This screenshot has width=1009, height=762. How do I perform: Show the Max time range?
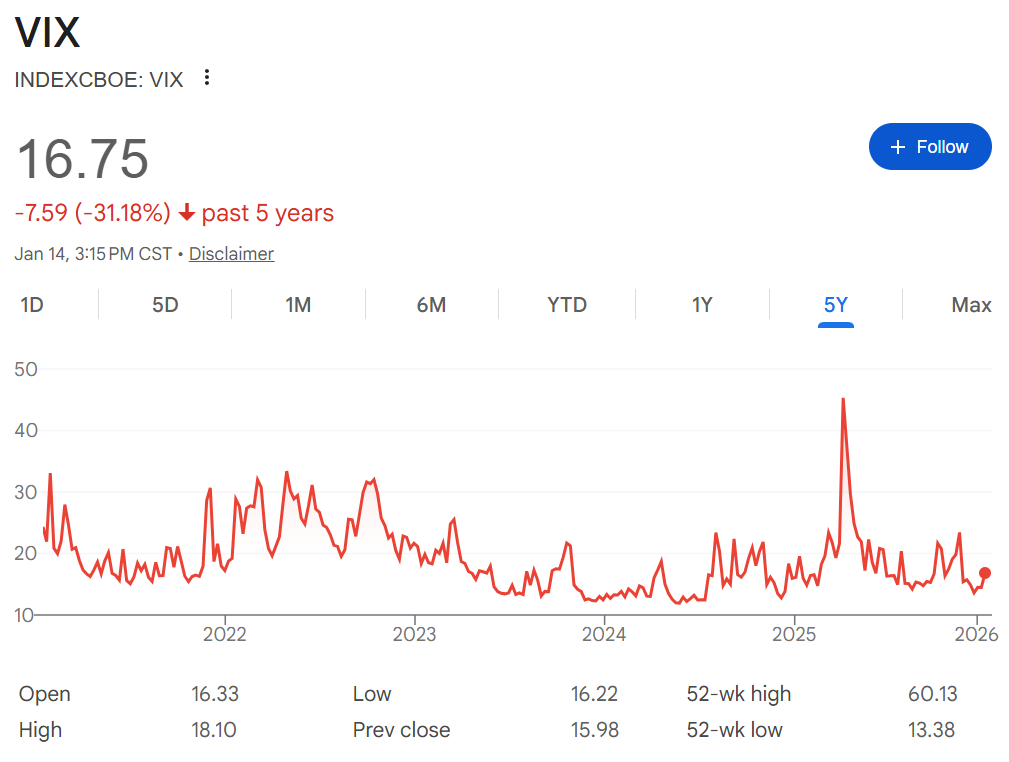970,305
